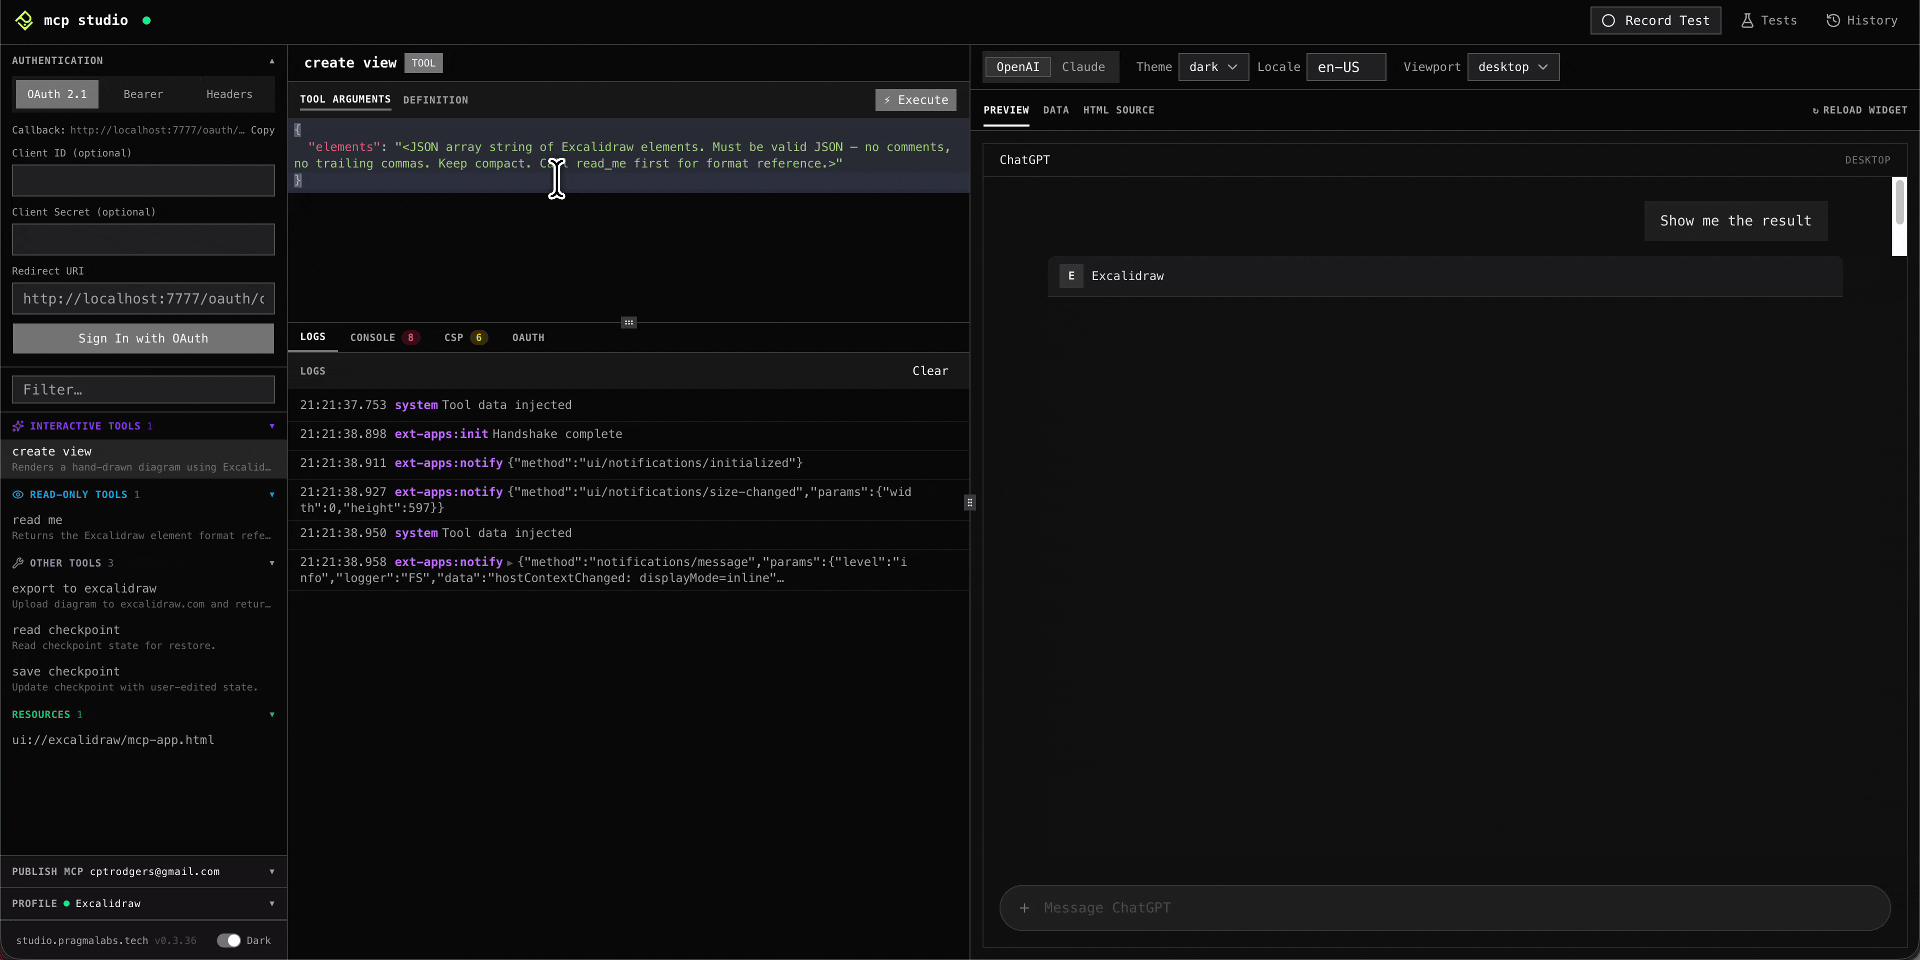Screen dimensions: 1920x960
Task: Switch to the Data tab
Action: (1056, 110)
